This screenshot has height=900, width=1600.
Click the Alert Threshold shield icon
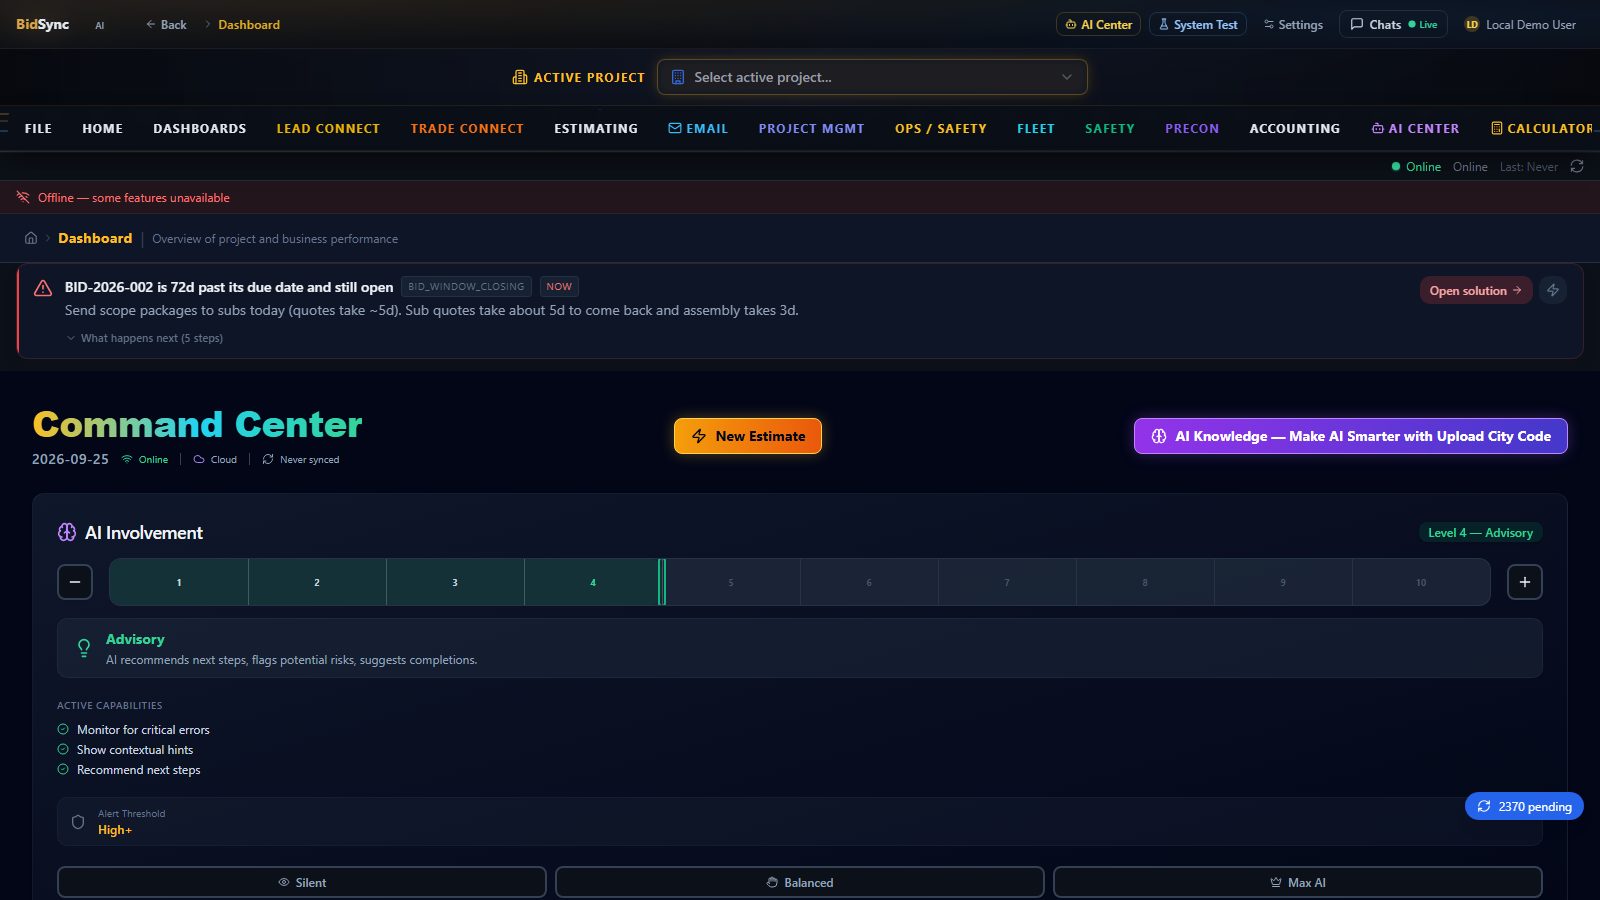click(78, 822)
